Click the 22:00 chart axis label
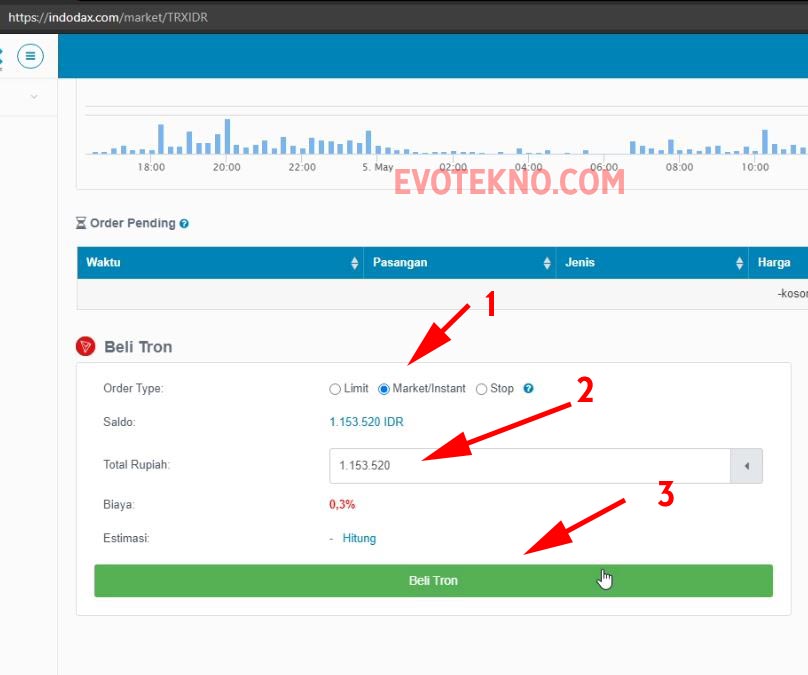The width and height of the screenshot is (808, 675). (x=302, y=167)
